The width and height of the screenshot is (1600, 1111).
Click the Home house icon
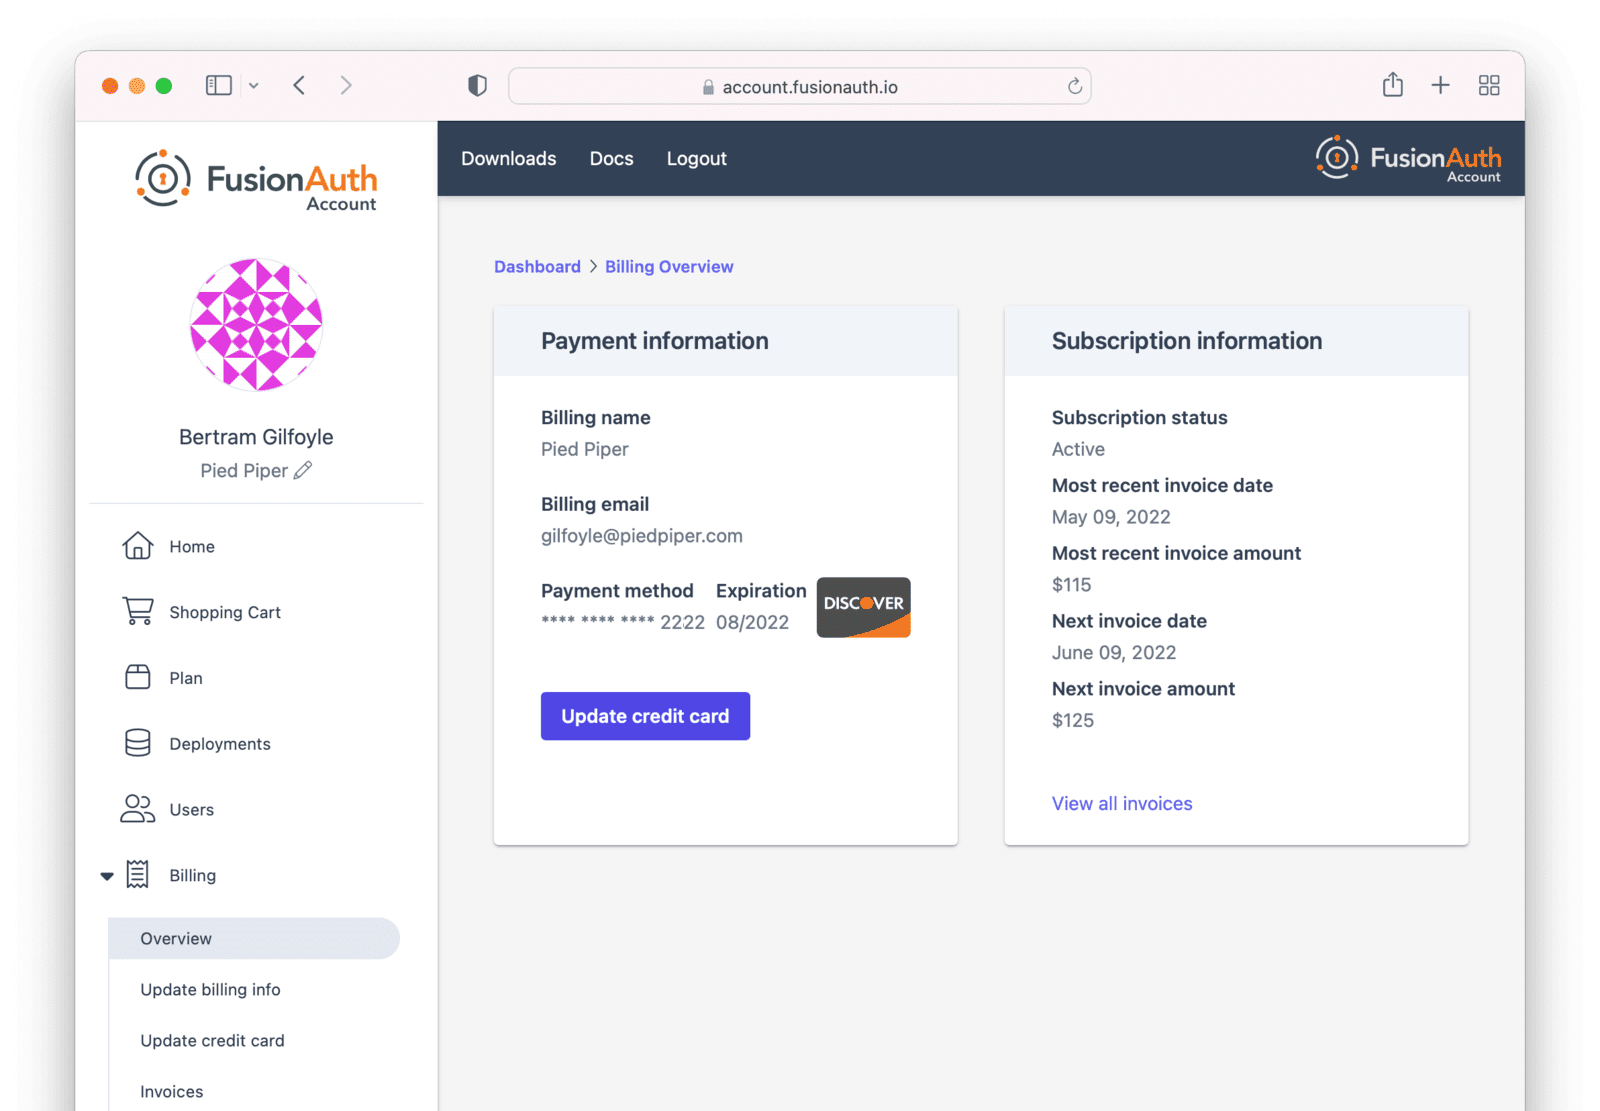point(138,546)
